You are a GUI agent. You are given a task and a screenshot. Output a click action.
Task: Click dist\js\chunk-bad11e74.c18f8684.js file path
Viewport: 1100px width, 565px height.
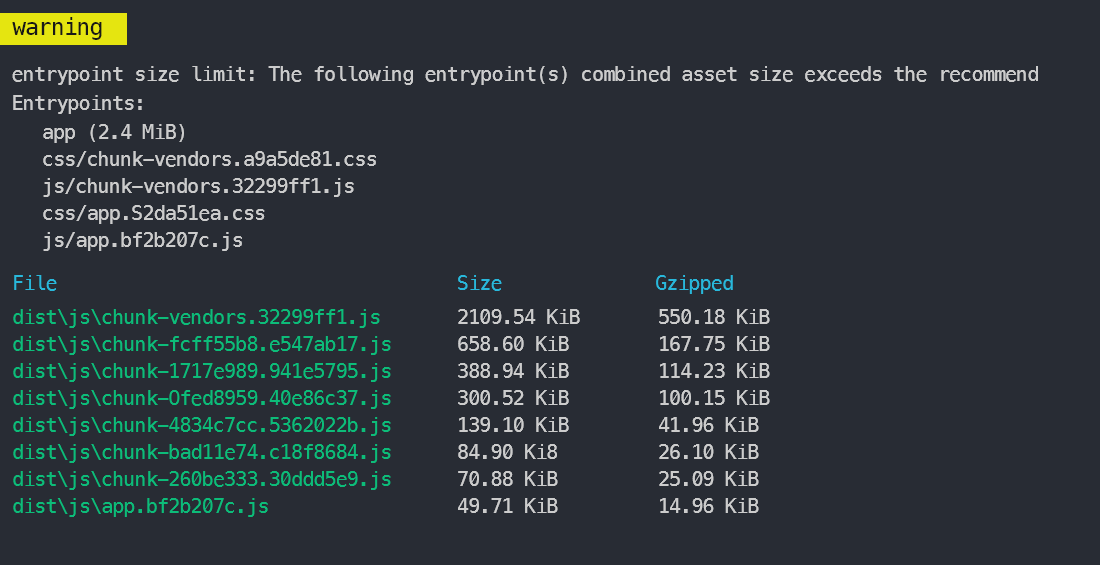[x=202, y=452]
